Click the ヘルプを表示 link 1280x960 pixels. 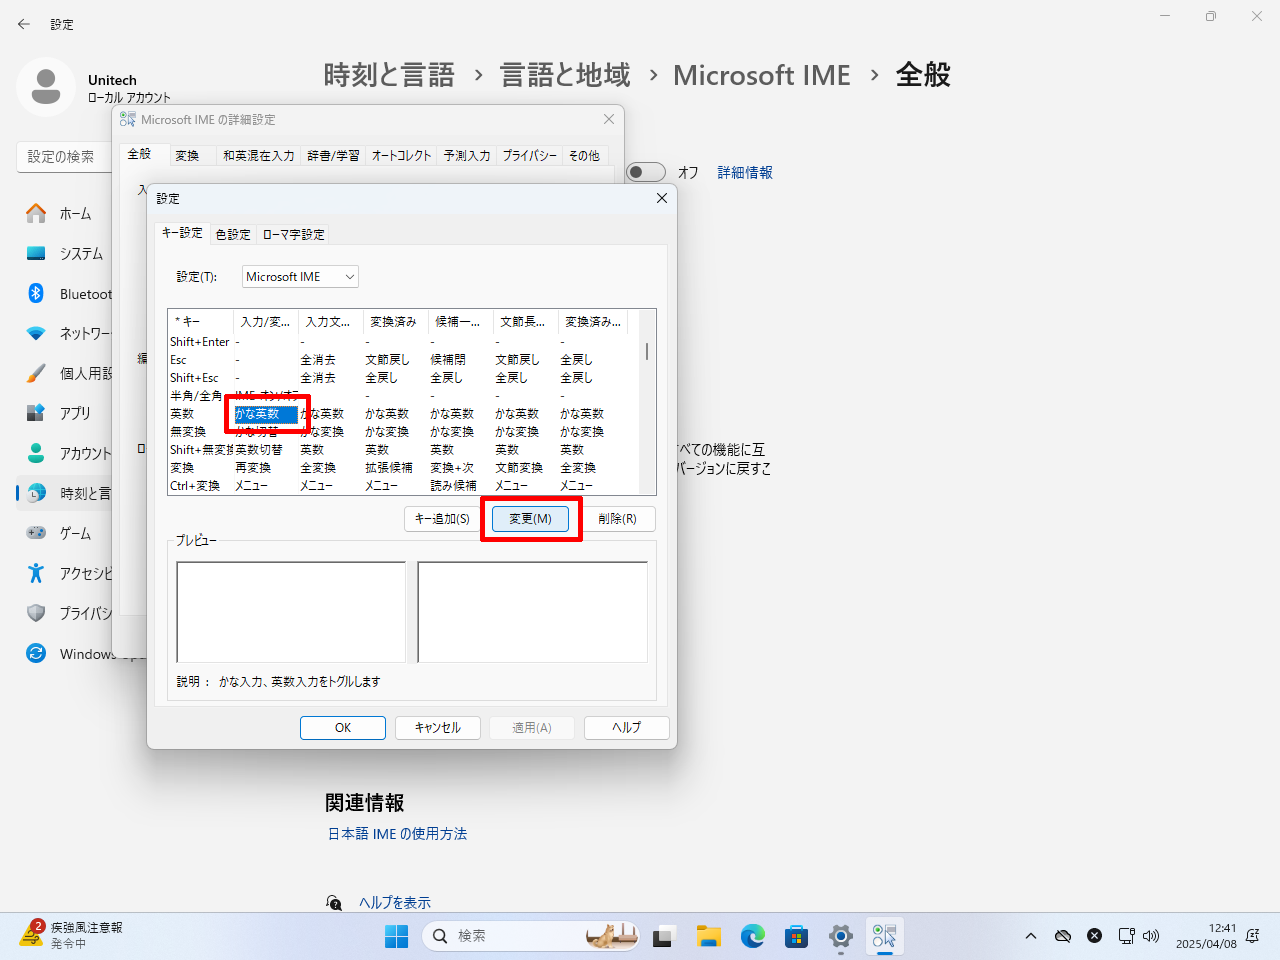pos(395,902)
